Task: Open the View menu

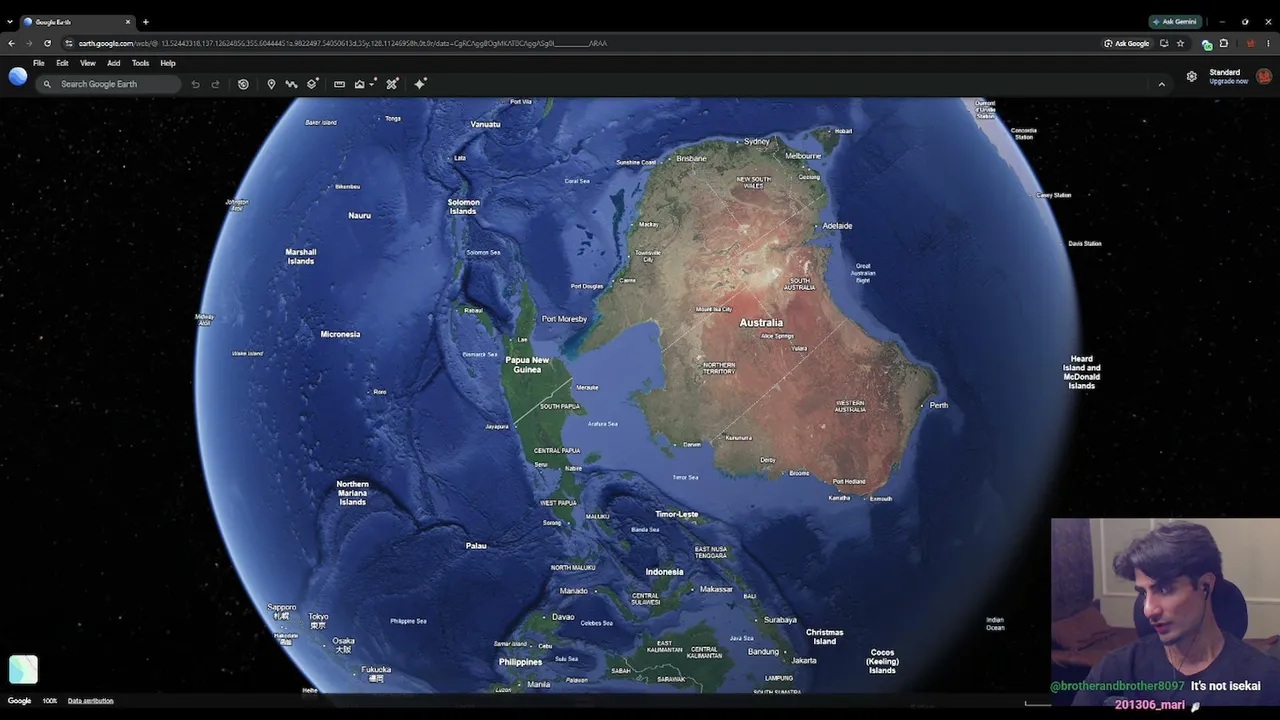Action: [x=88, y=63]
